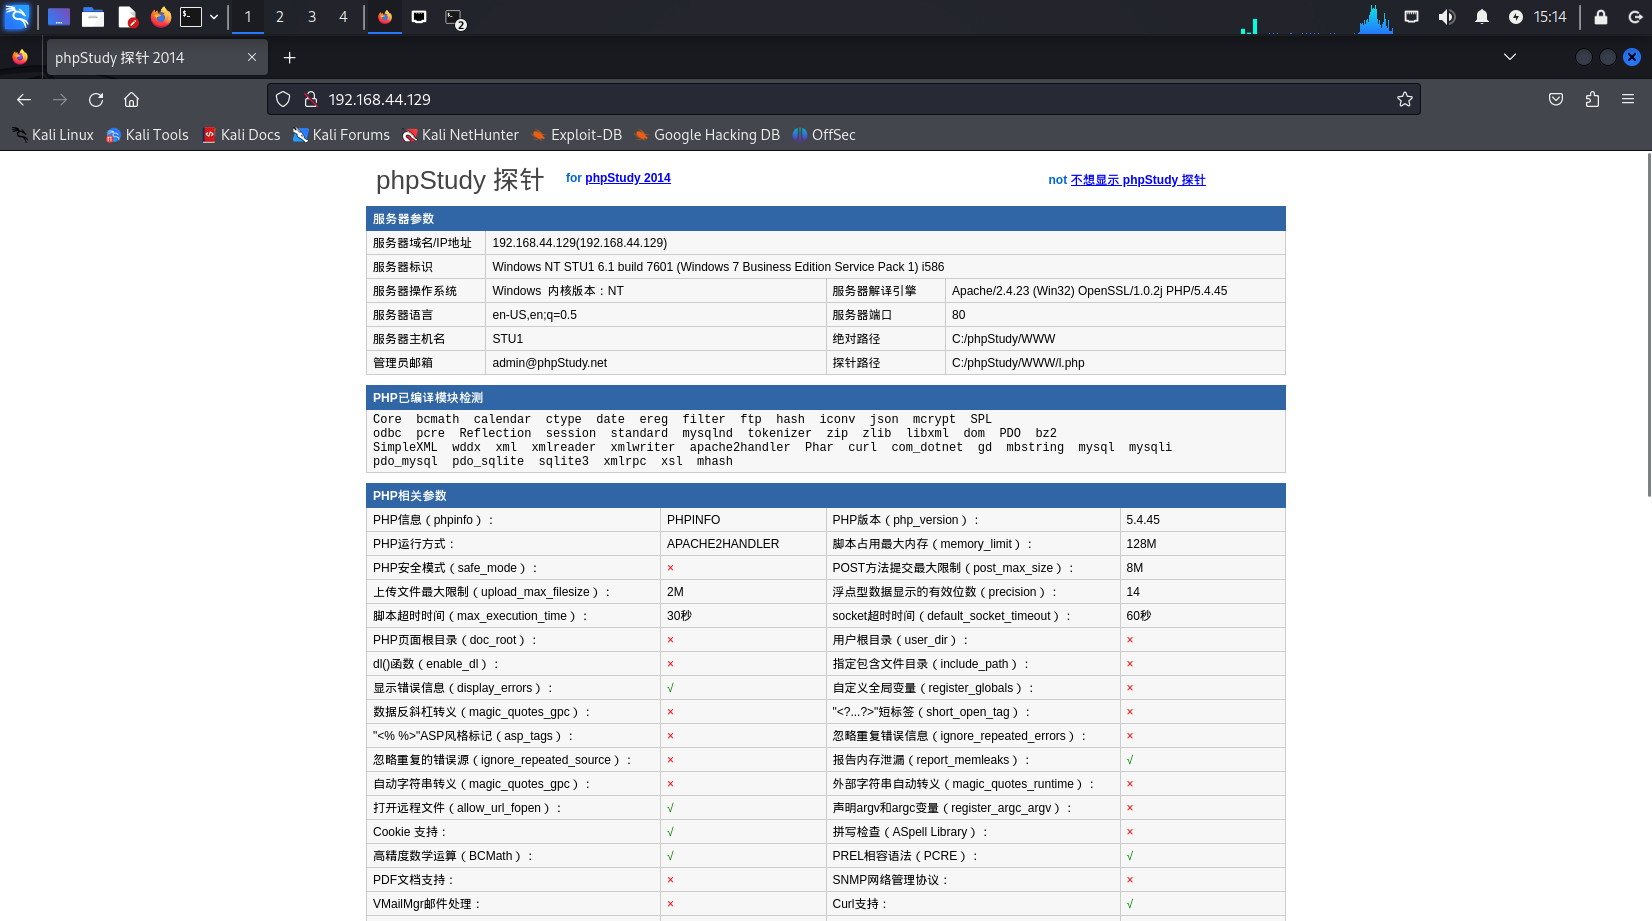
Task: Expand the list all tabs chevron
Action: point(1510,57)
